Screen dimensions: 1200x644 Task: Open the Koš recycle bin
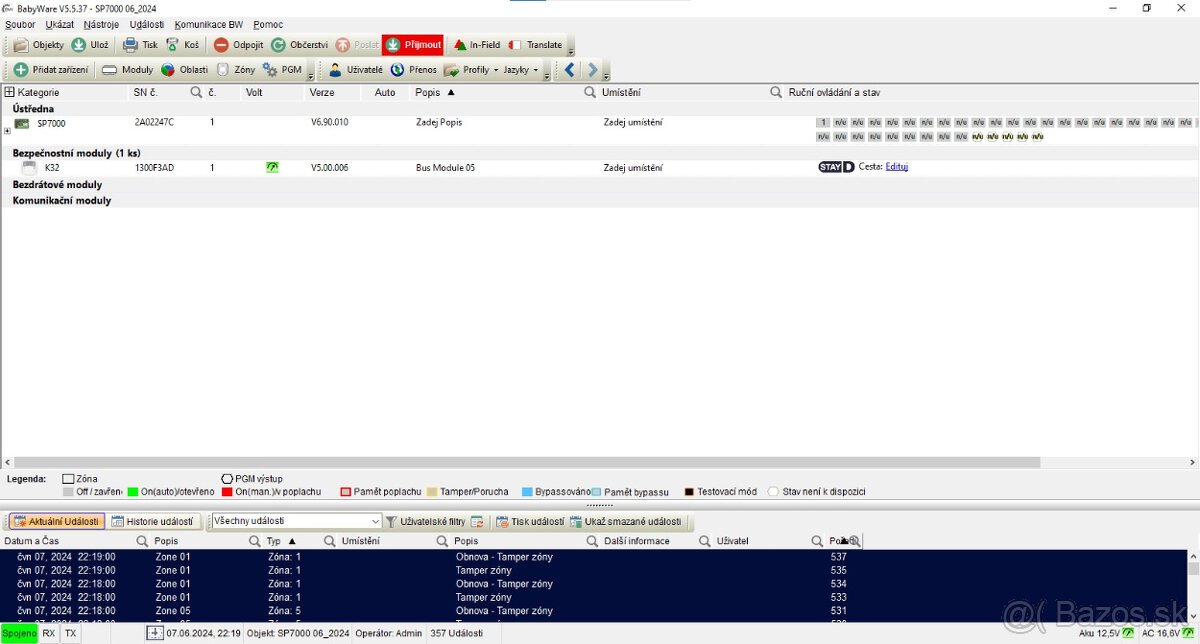174,45
